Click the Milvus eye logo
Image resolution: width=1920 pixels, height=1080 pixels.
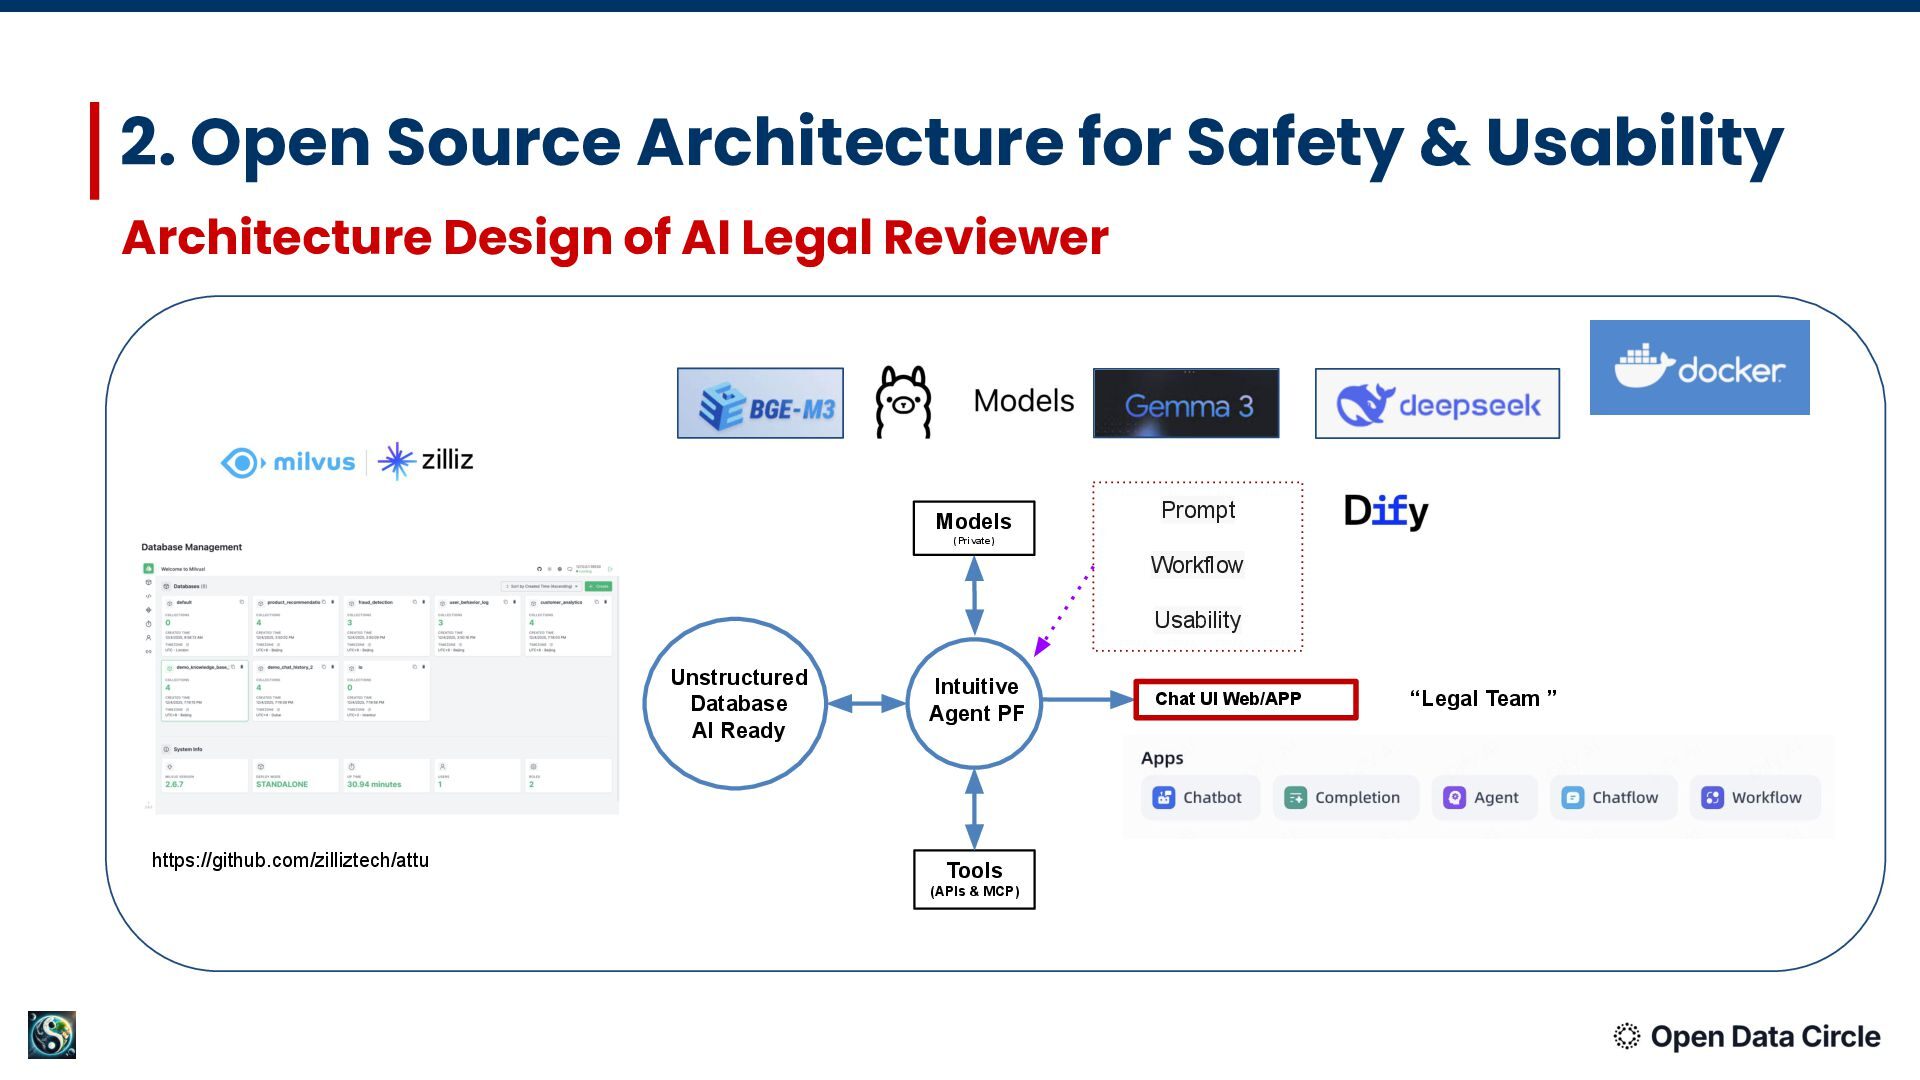click(242, 462)
